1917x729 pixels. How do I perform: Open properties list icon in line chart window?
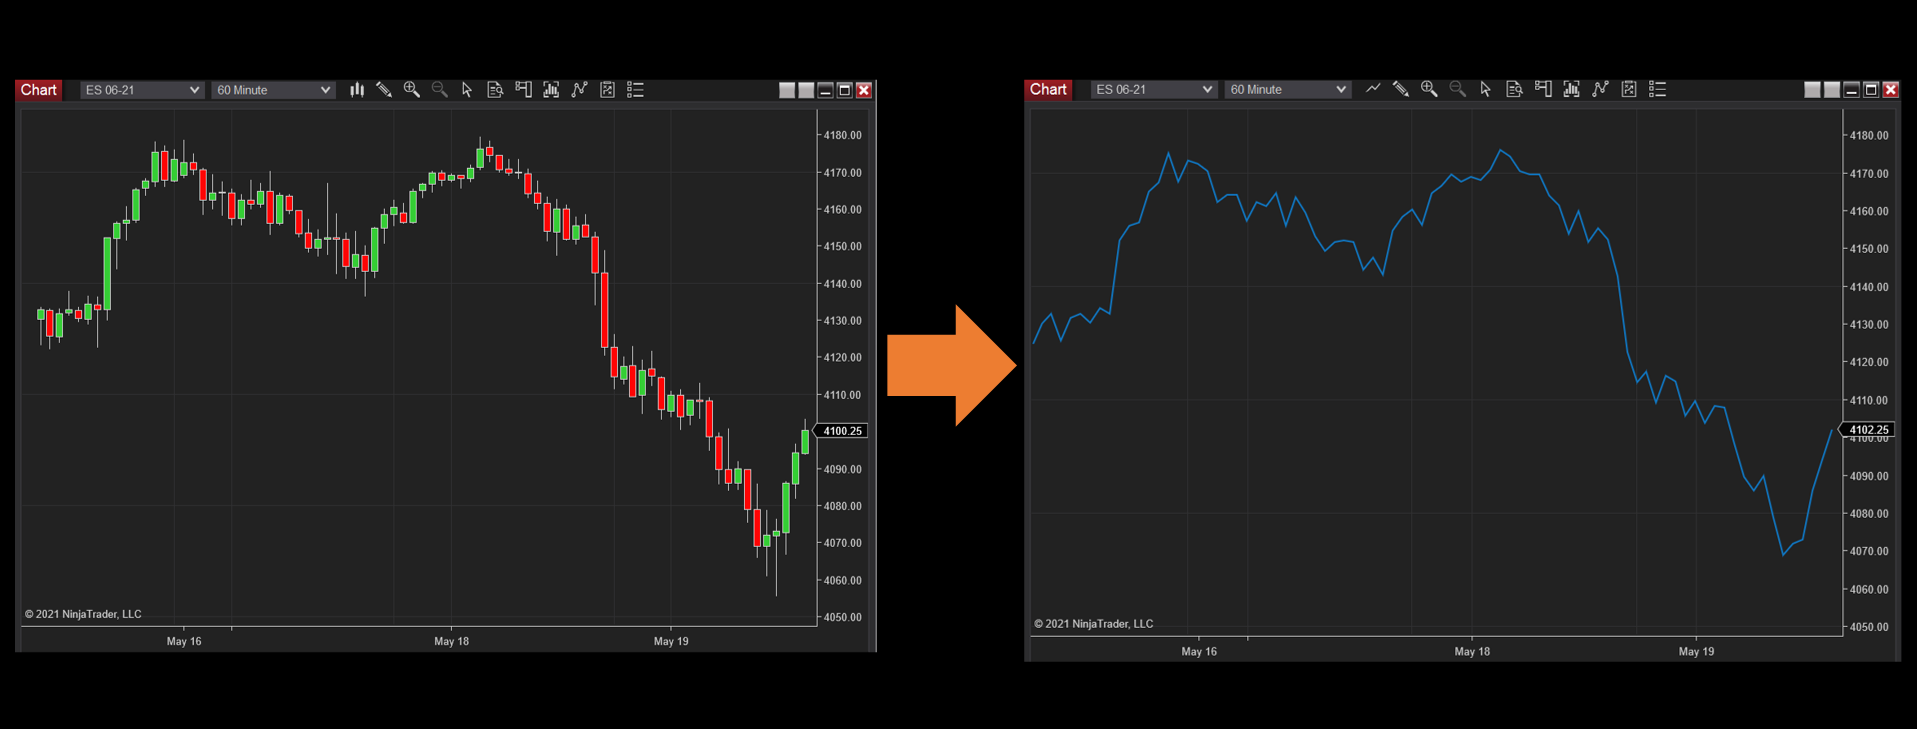[1657, 89]
